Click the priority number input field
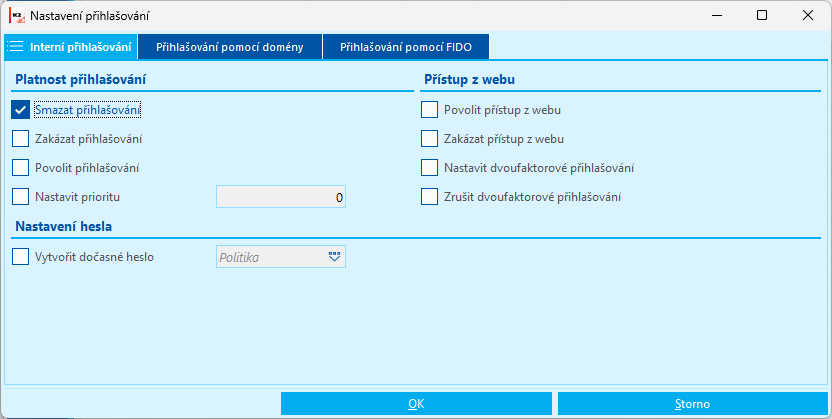Screen dimensions: 832x419 tap(281, 197)
